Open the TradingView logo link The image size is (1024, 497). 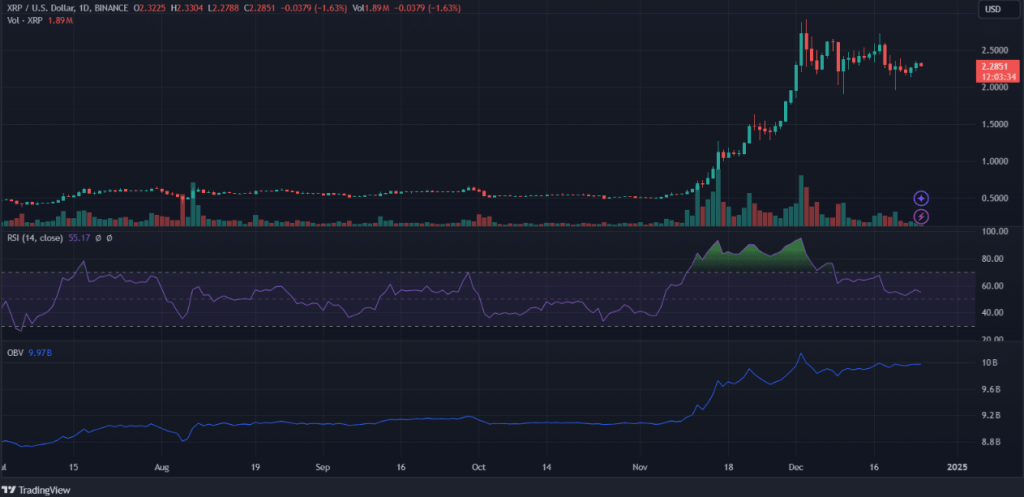click(x=37, y=490)
